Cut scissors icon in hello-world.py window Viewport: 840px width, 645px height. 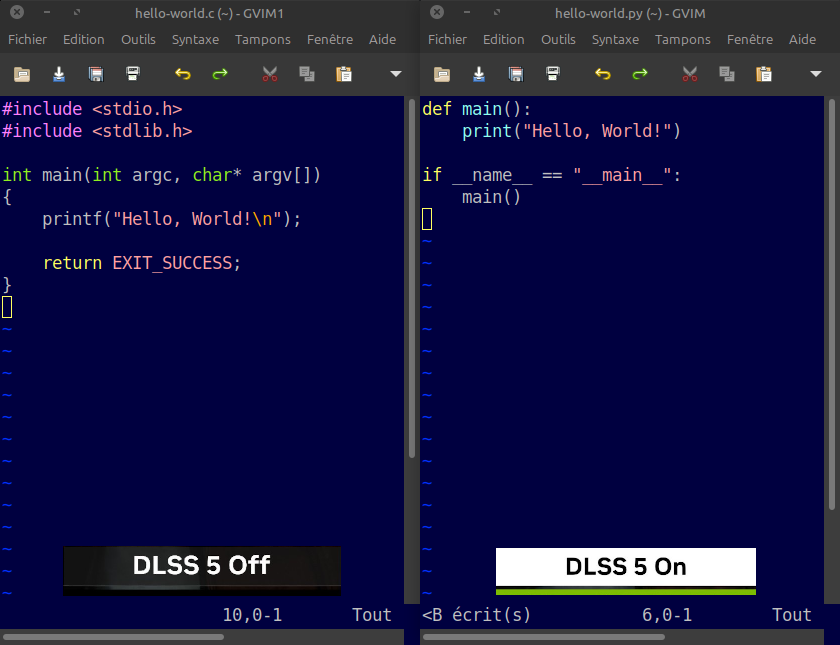coord(690,74)
